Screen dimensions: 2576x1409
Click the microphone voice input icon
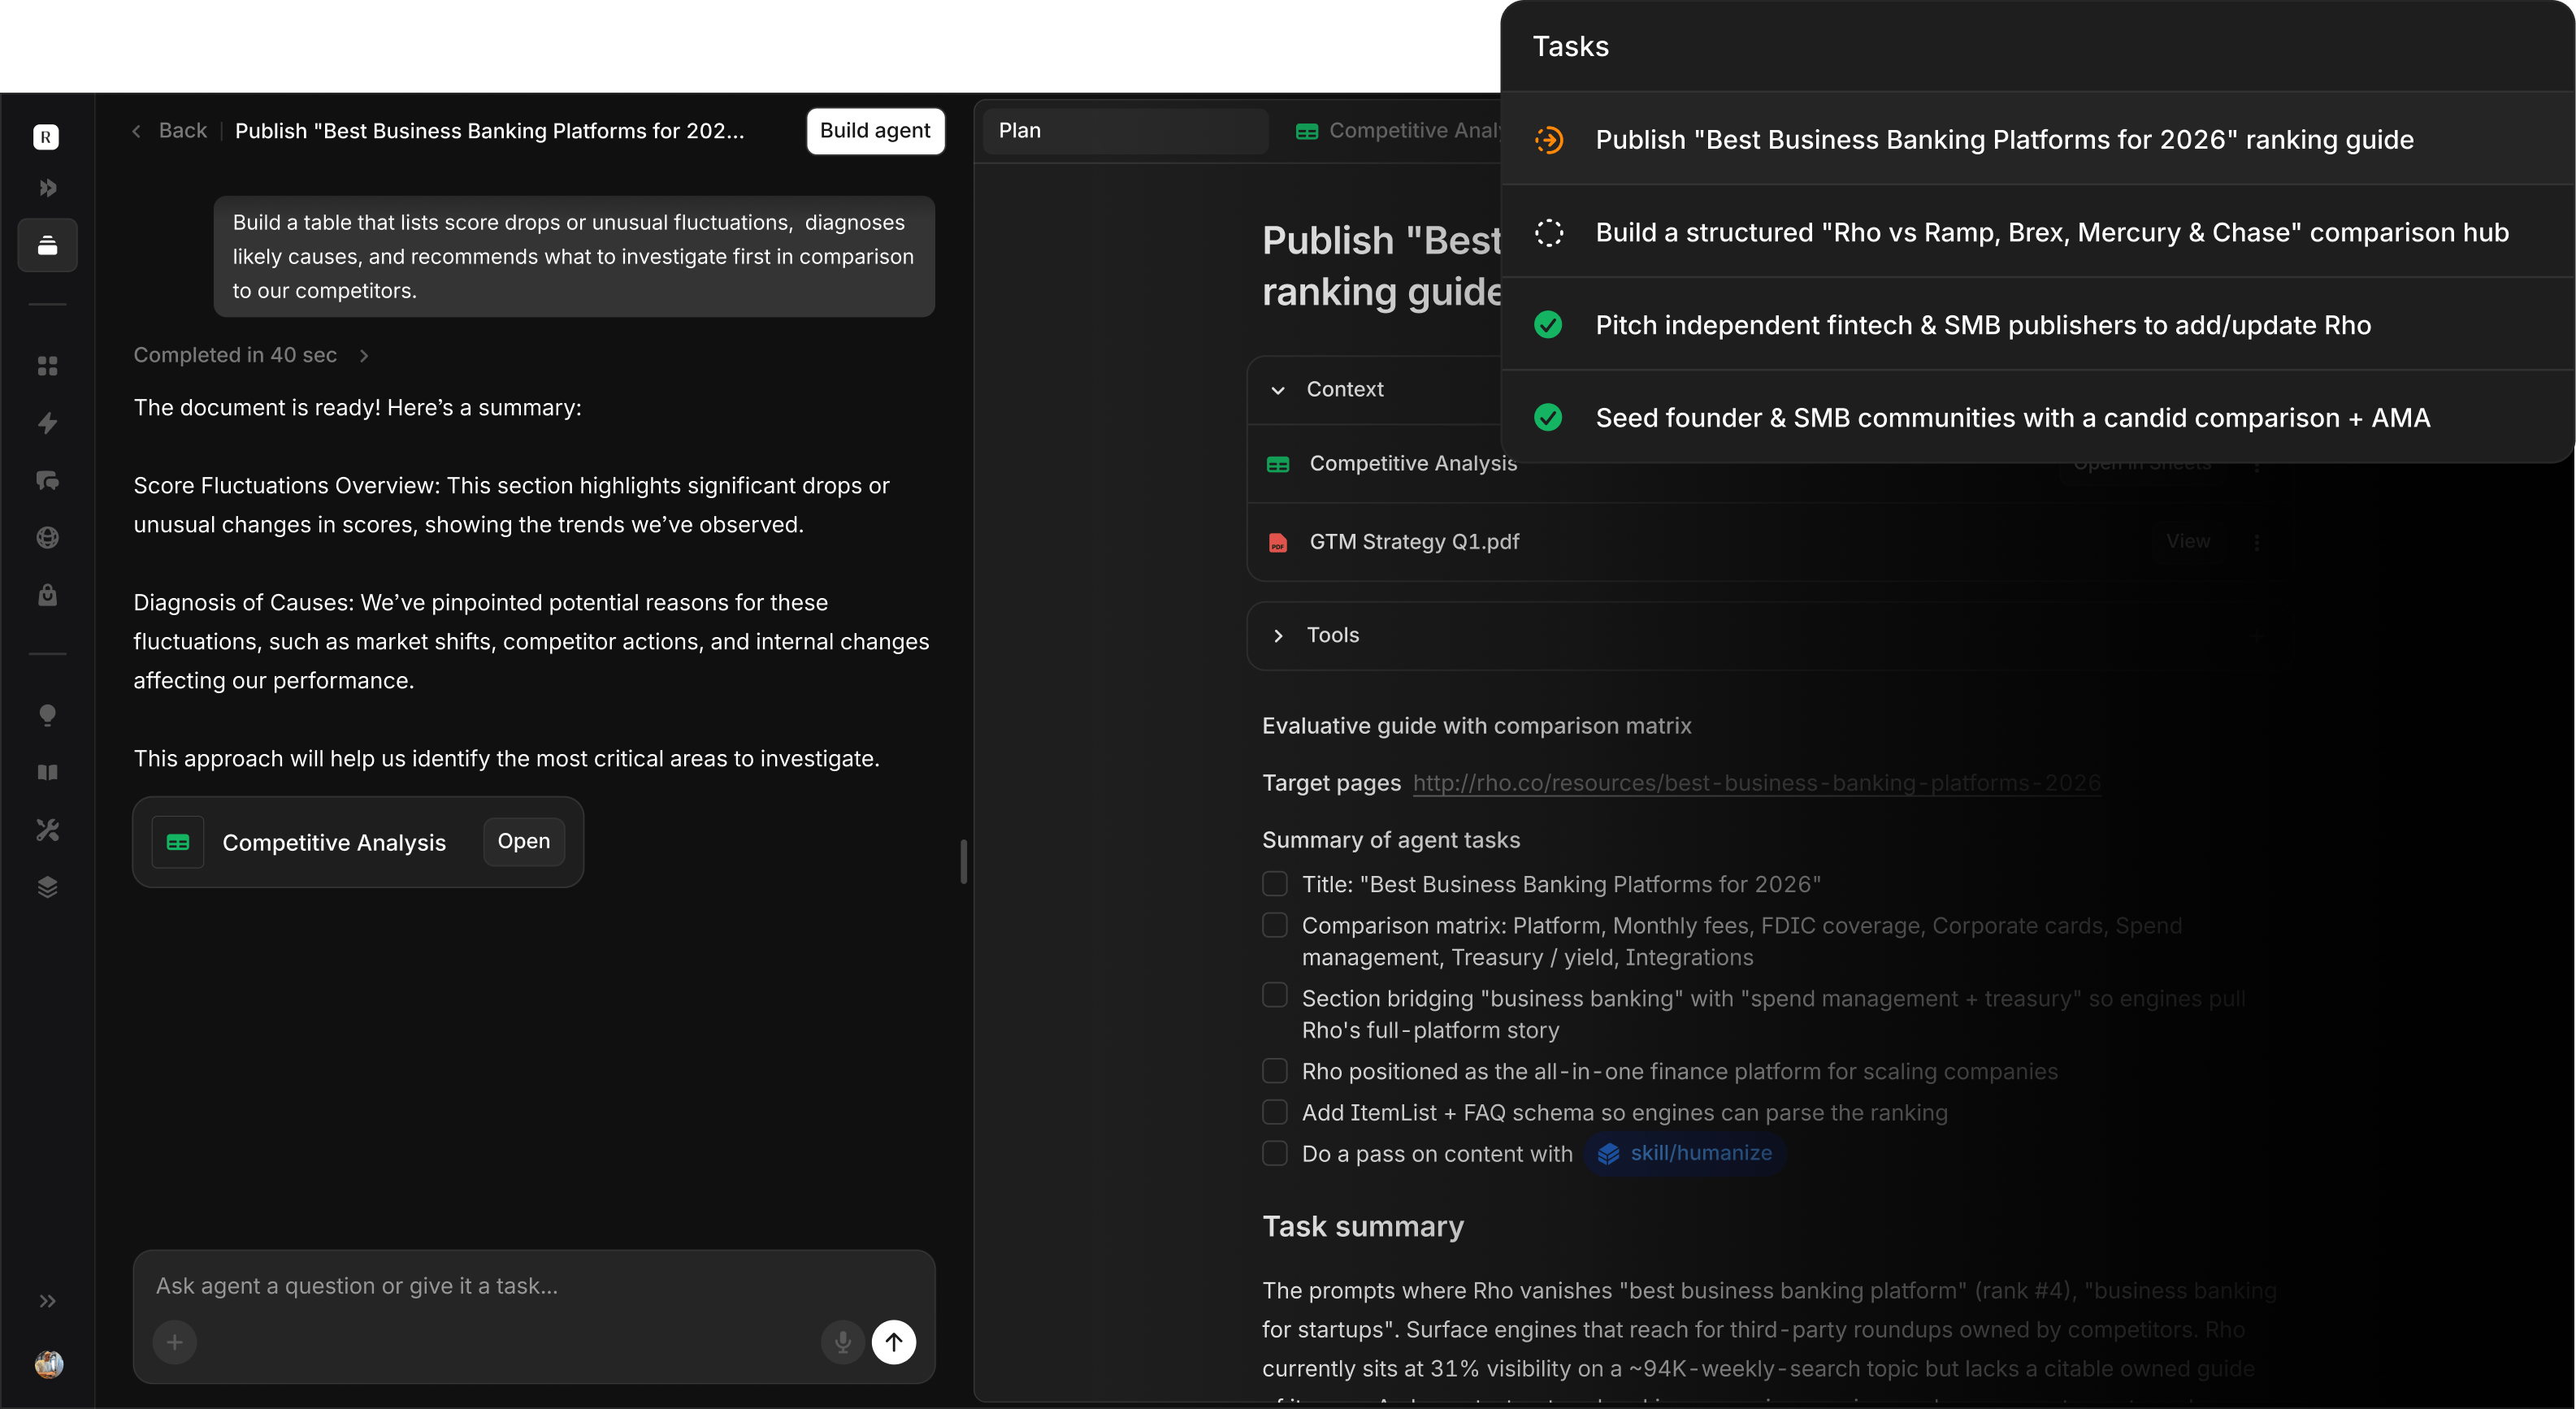click(x=843, y=1342)
